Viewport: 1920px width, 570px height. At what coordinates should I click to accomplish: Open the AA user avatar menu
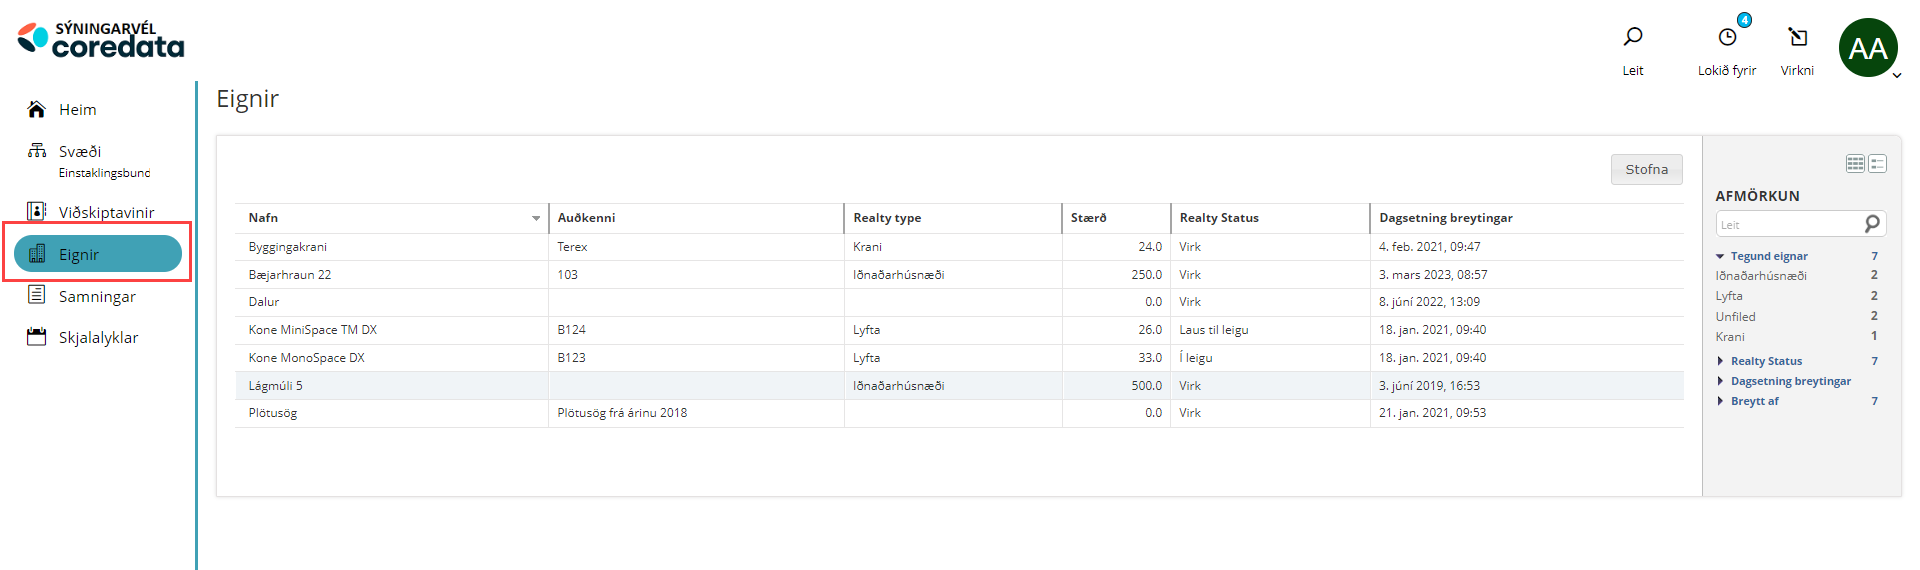tap(1867, 48)
